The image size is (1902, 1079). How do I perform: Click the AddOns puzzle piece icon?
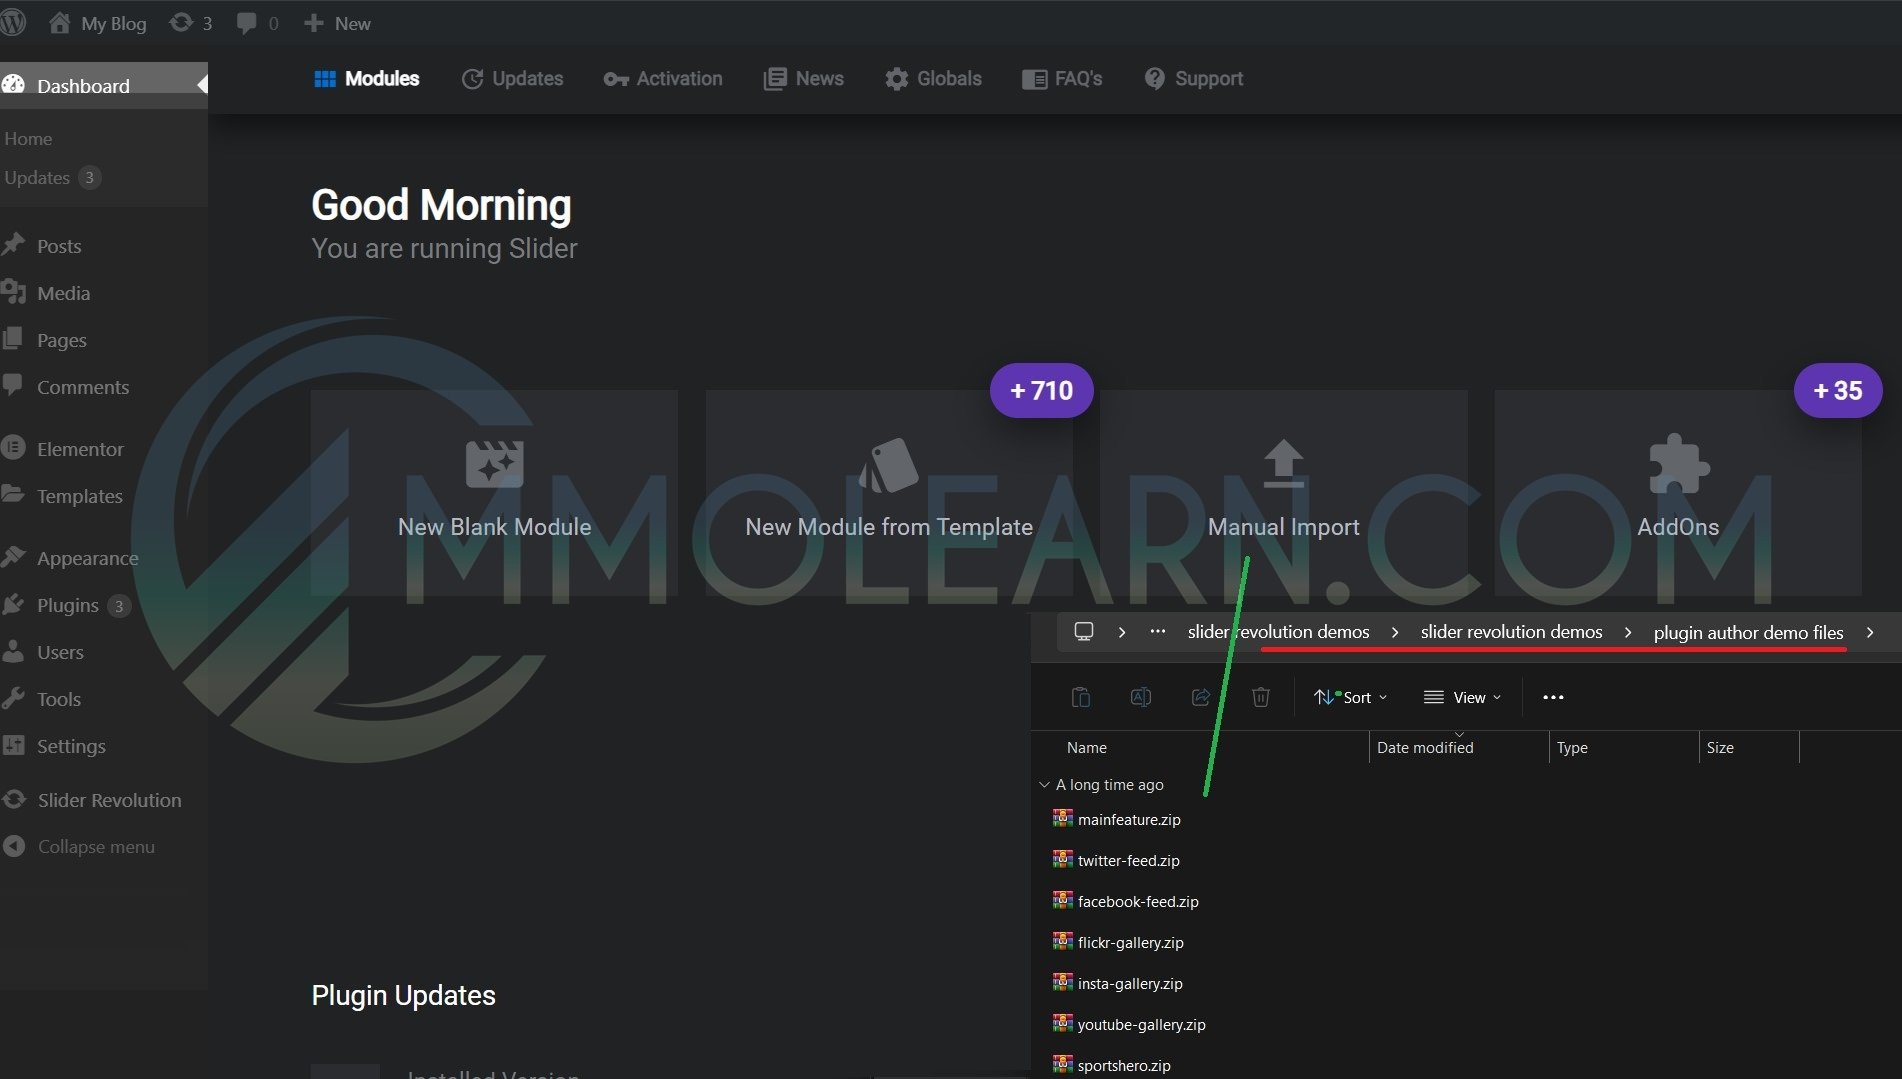(x=1678, y=464)
